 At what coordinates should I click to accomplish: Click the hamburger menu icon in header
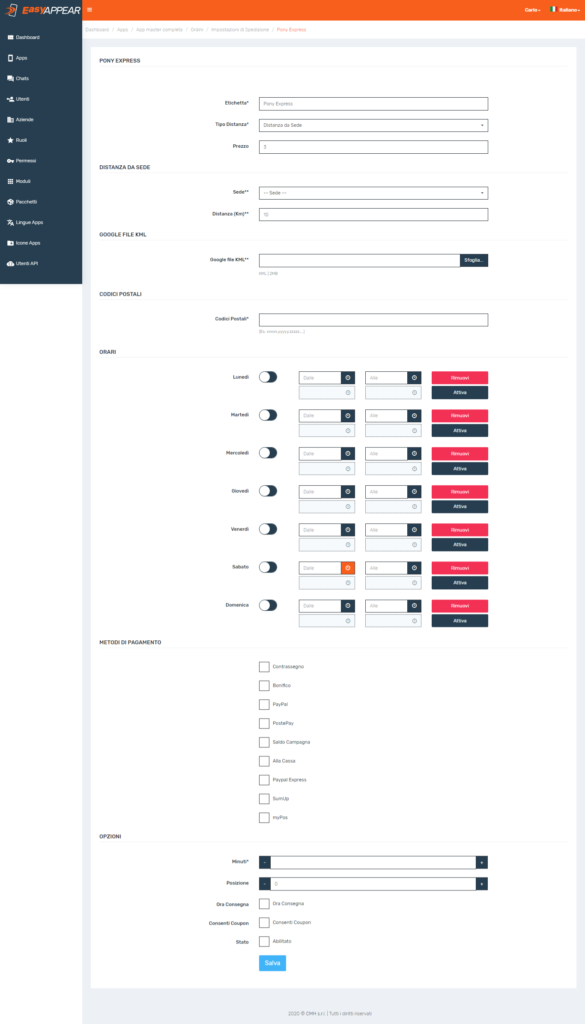pos(89,10)
